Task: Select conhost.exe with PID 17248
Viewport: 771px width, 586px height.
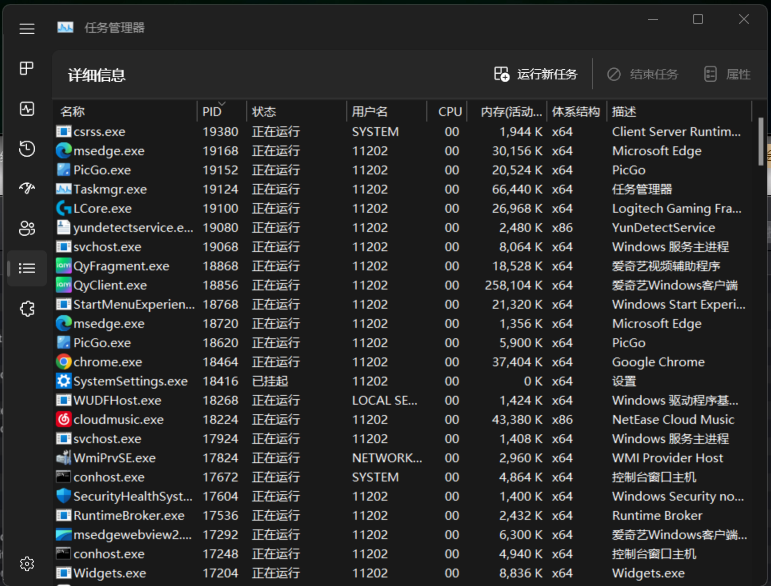Action: (403, 554)
